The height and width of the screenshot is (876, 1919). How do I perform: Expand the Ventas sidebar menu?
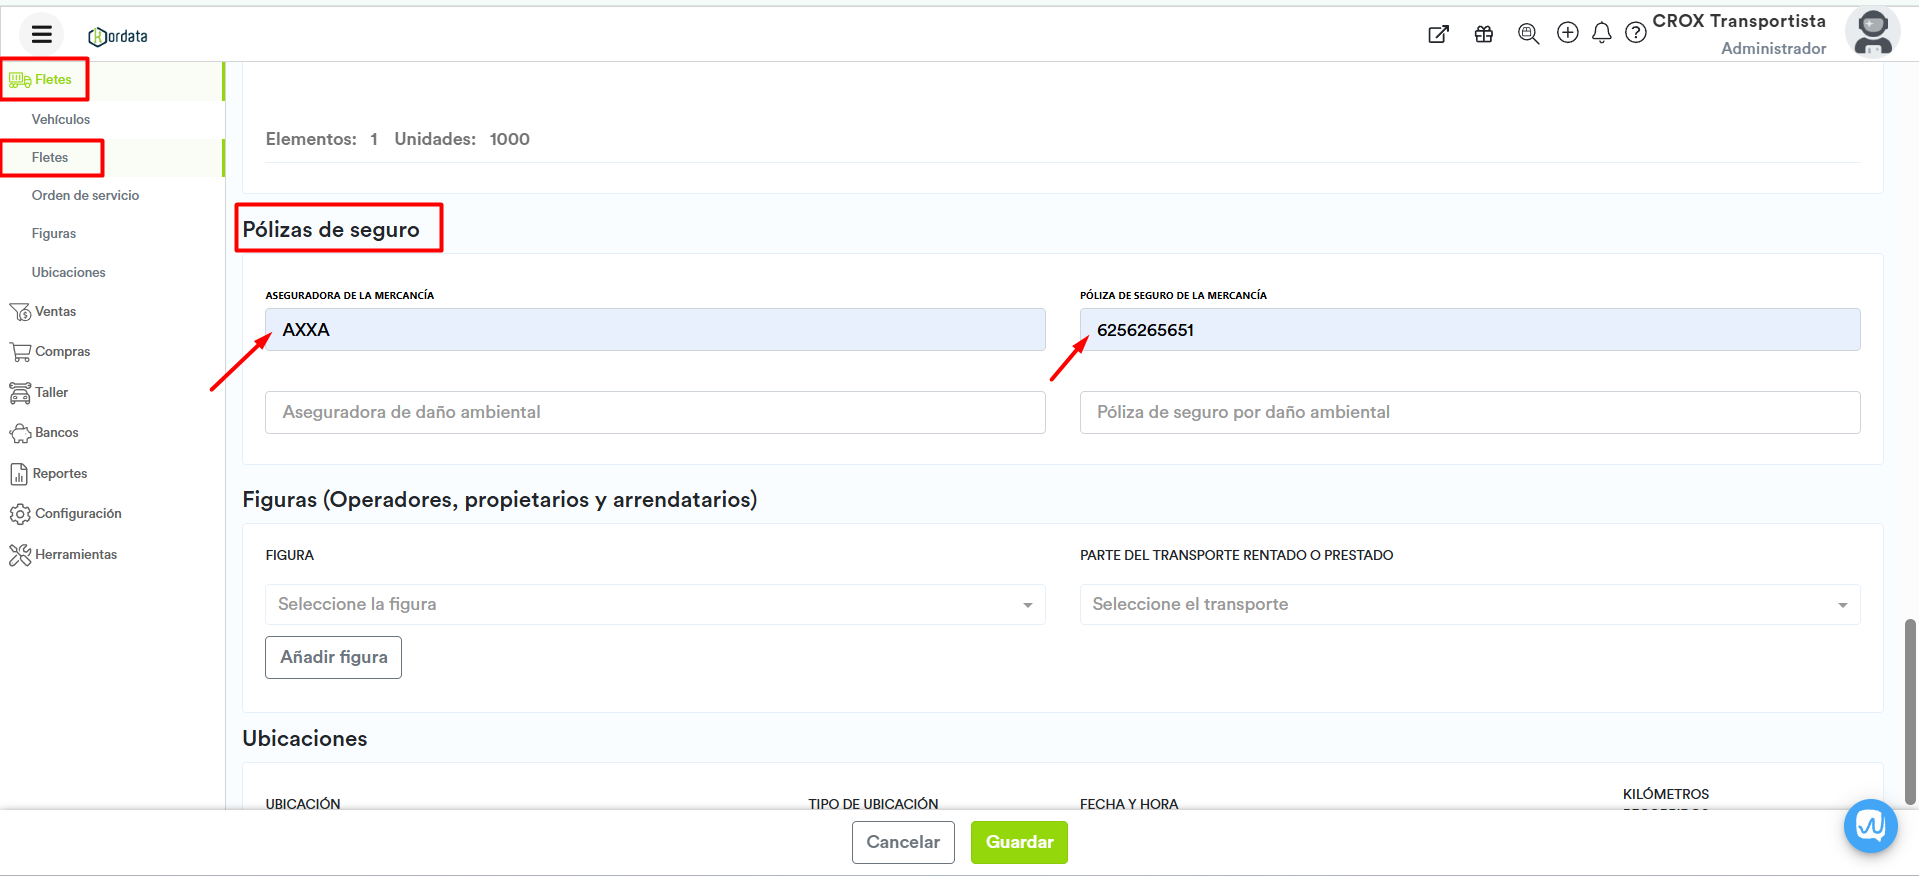coord(55,312)
